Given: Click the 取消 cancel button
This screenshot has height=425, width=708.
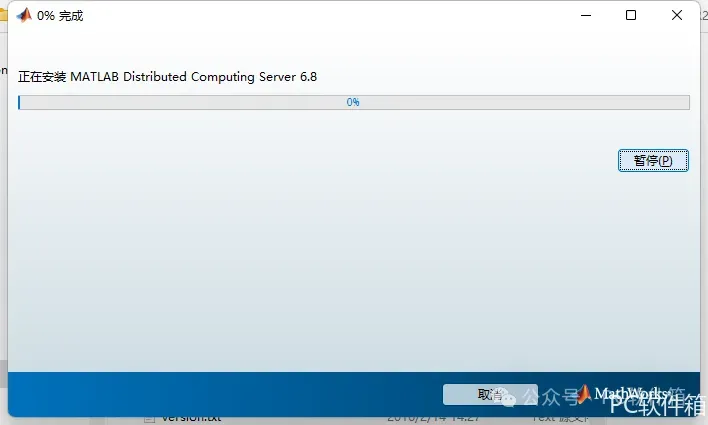Looking at the screenshot, I should [490, 395].
